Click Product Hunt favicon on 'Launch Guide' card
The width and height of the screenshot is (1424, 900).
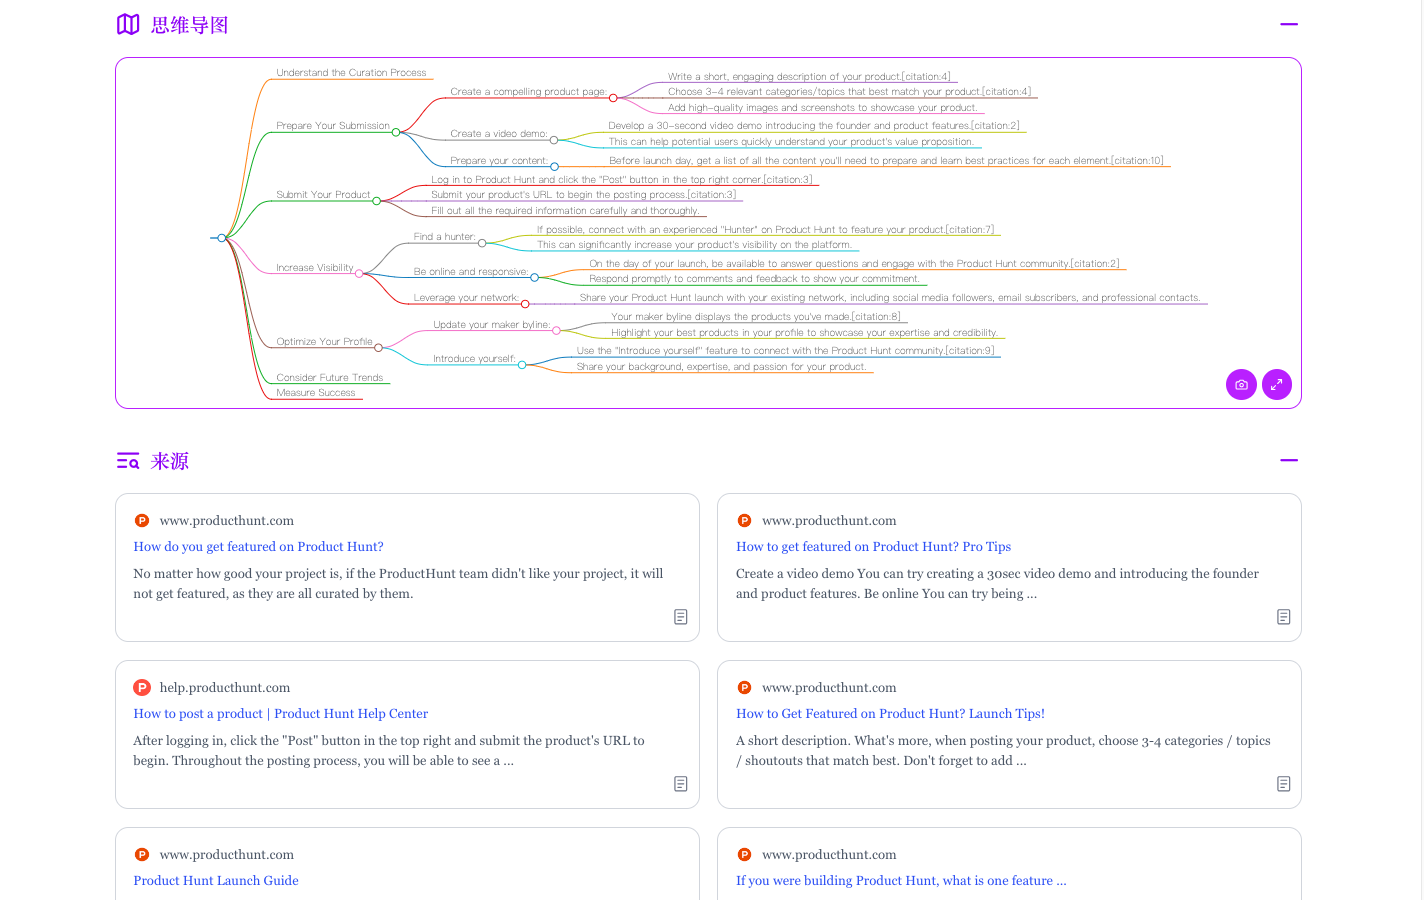click(x=142, y=855)
